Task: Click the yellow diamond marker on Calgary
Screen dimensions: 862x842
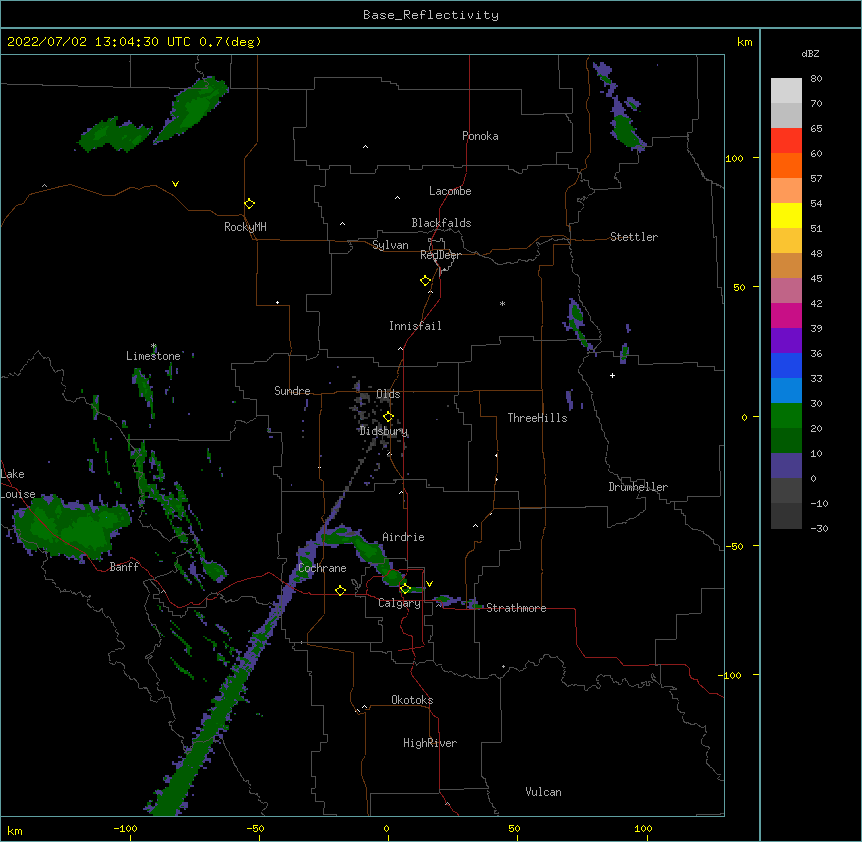Action: click(x=405, y=589)
